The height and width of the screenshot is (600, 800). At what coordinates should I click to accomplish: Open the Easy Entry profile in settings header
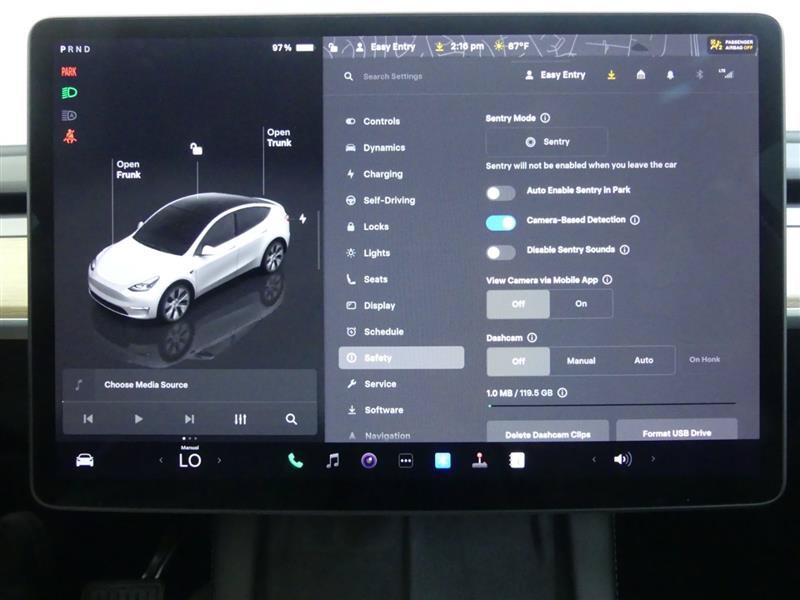(x=555, y=75)
